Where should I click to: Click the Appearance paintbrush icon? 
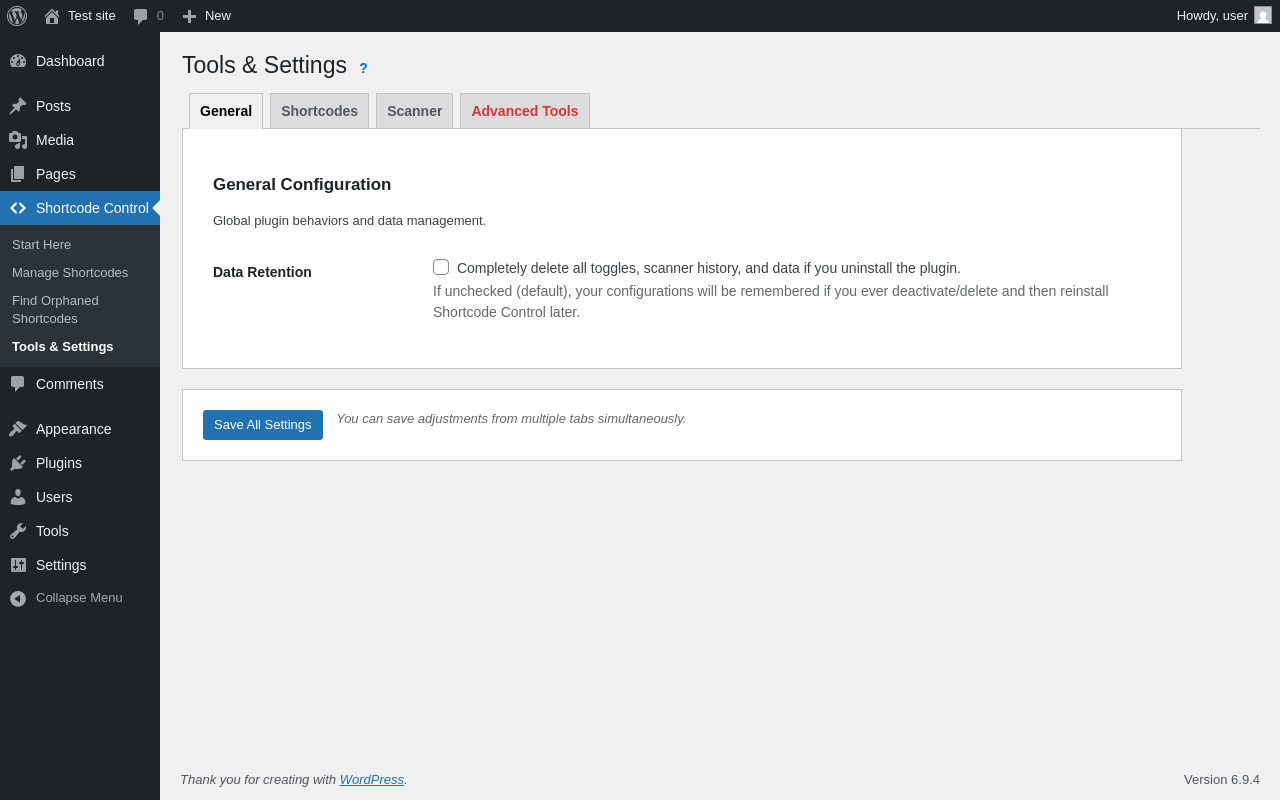(18, 429)
